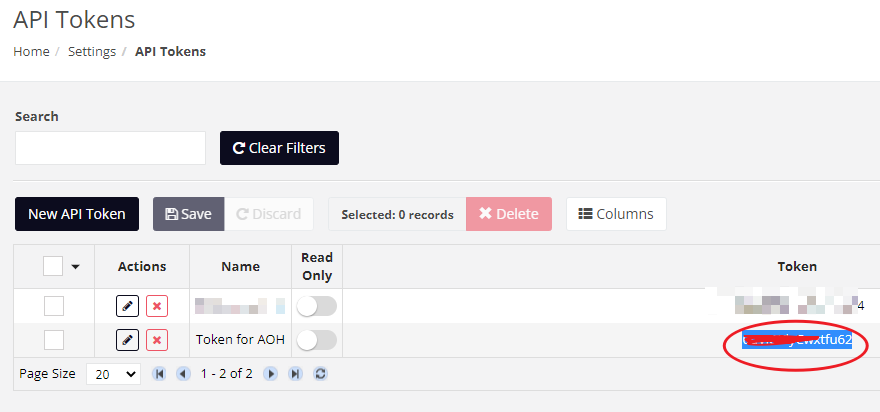Image resolution: width=880 pixels, height=412 pixels.
Task: Toggle Read Only for Token for AOH
Action: tap(317, 340)
